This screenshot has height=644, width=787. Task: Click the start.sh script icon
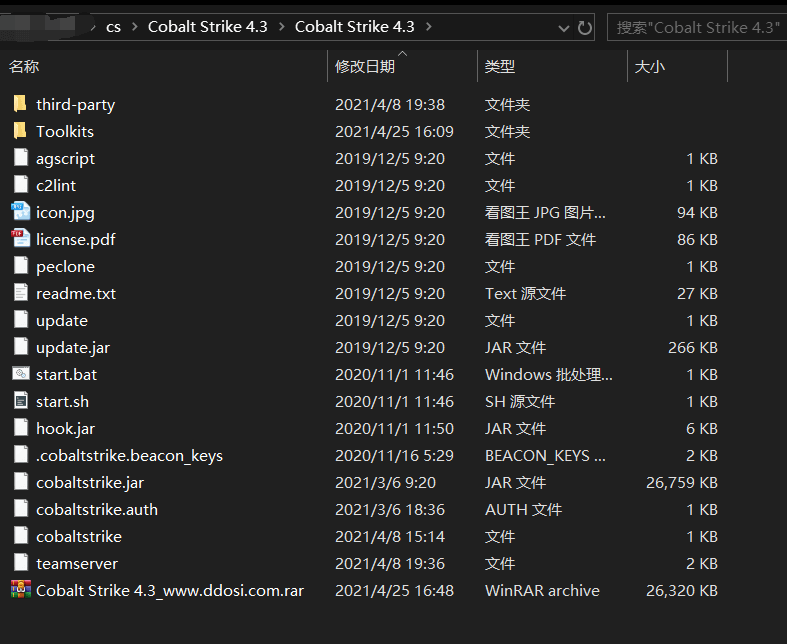pos(21,401)
